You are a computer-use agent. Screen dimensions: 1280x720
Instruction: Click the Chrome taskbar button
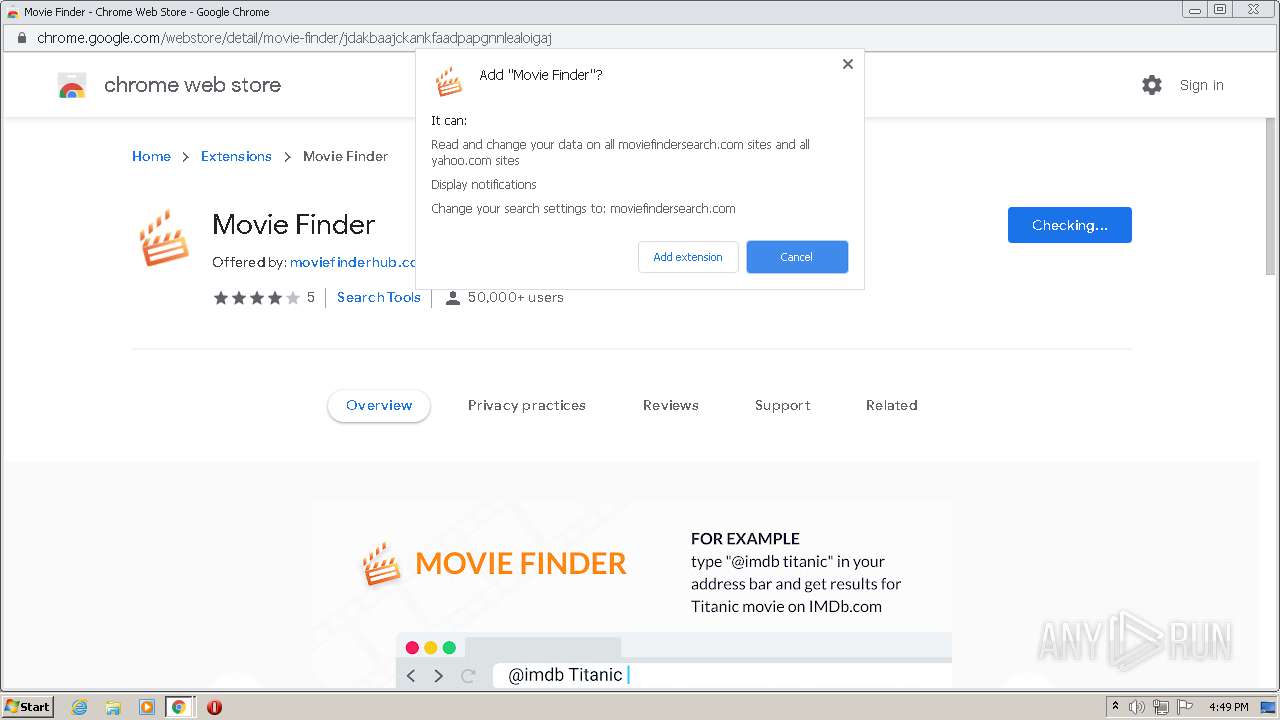tap(179, 707)
